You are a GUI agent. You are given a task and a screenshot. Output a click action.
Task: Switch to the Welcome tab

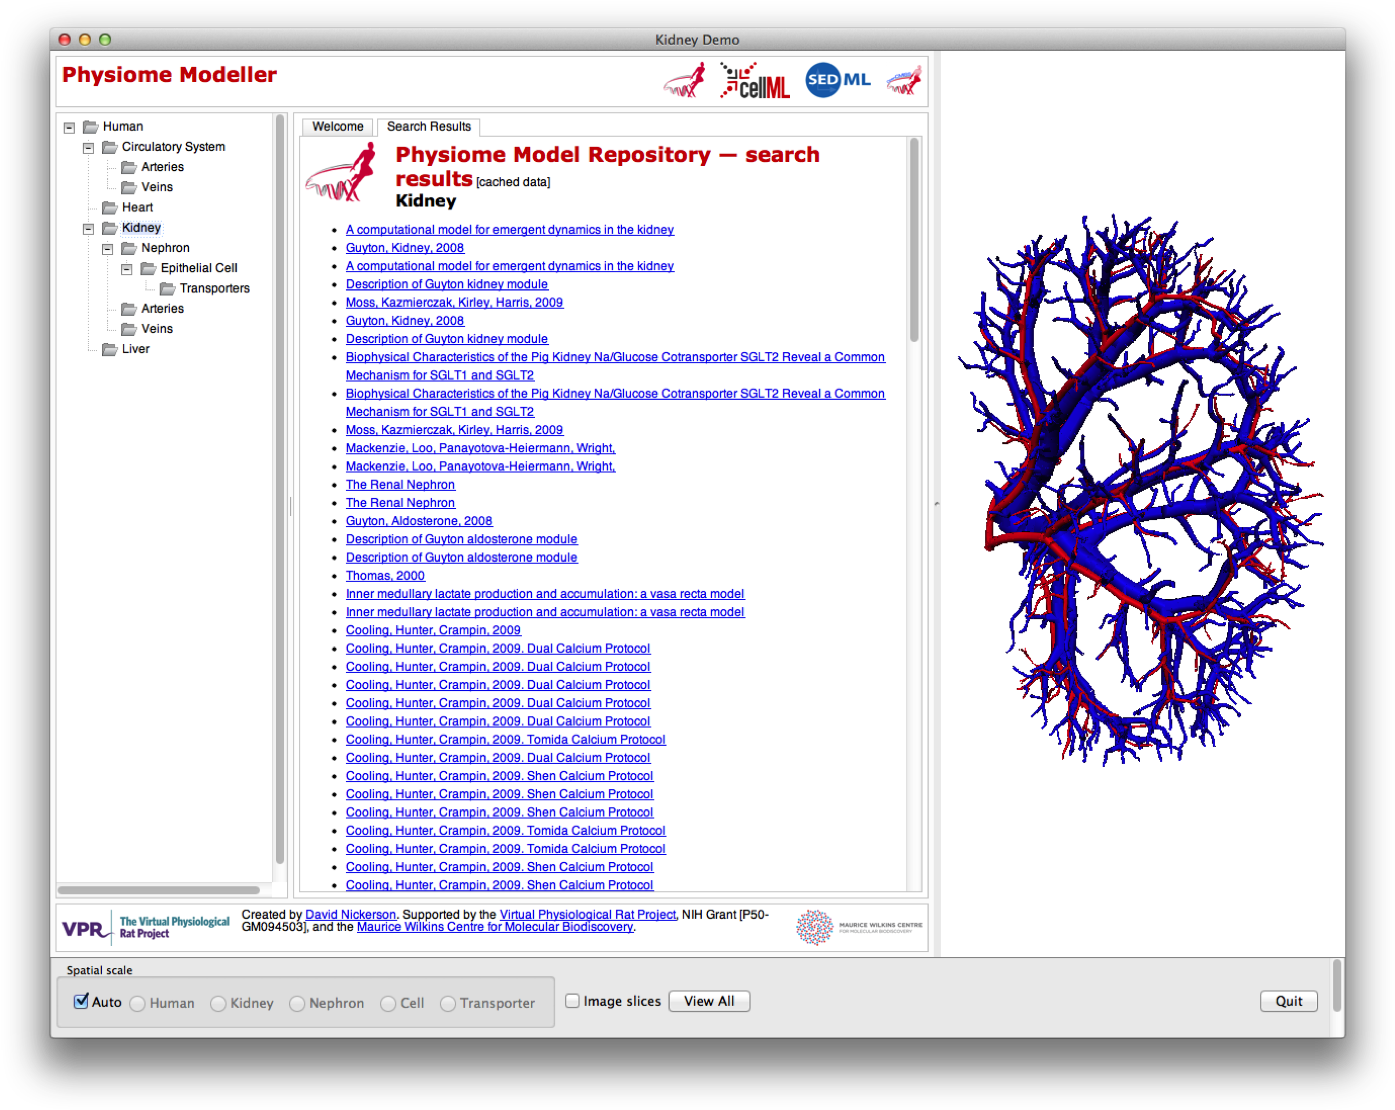(x=337, y=126)
